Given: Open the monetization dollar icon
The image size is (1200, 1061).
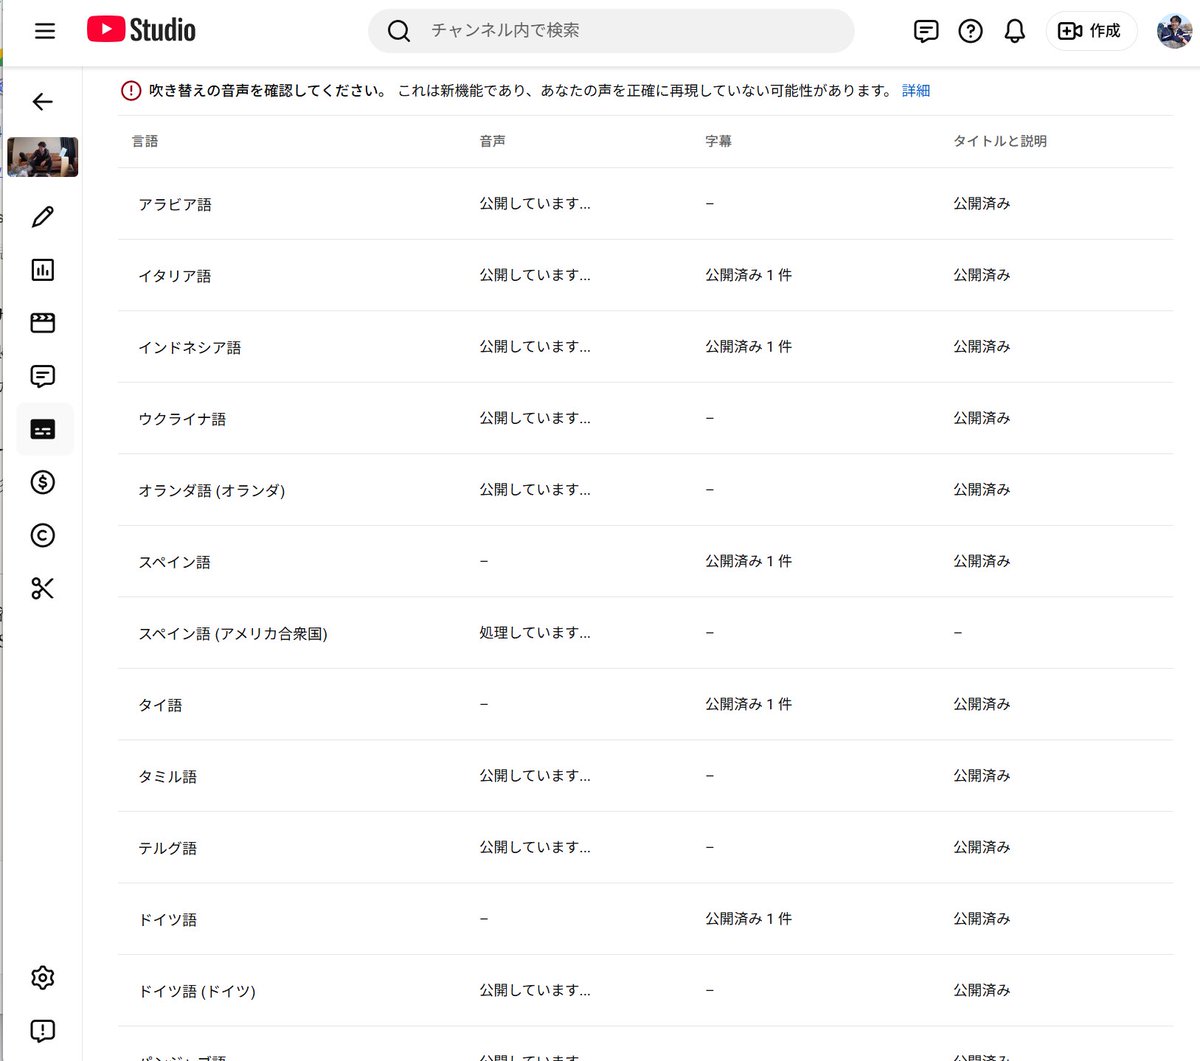Looking at the screenshot, I should [x=42, y=482].
